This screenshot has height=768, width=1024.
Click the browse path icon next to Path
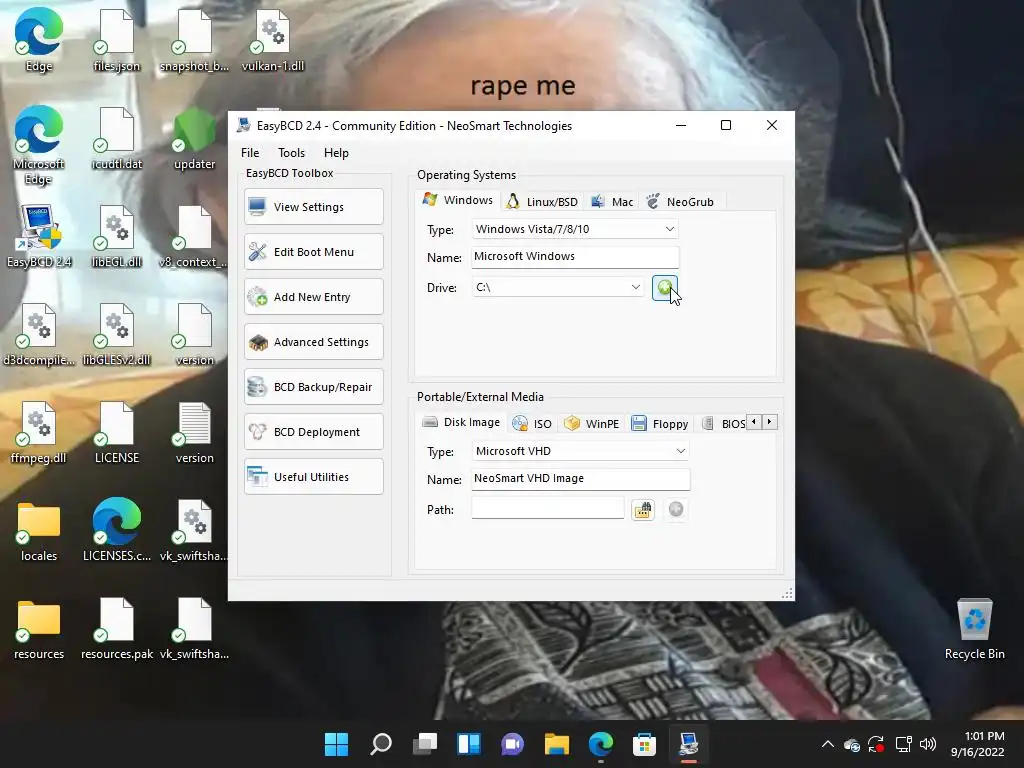(643, 509)
